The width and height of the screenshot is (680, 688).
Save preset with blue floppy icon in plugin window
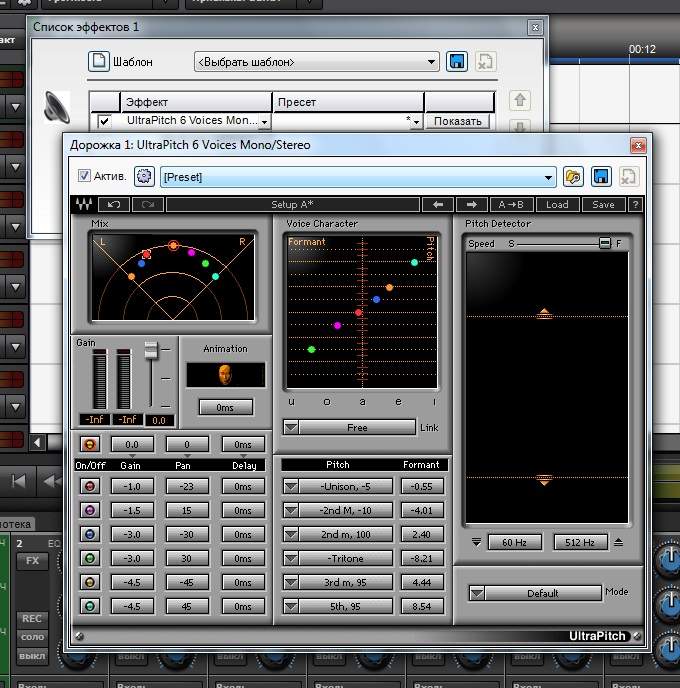[601, 177]
